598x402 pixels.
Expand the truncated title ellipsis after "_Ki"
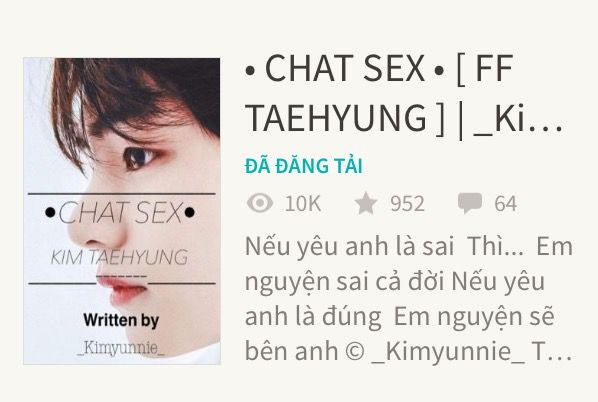(547, 129)
